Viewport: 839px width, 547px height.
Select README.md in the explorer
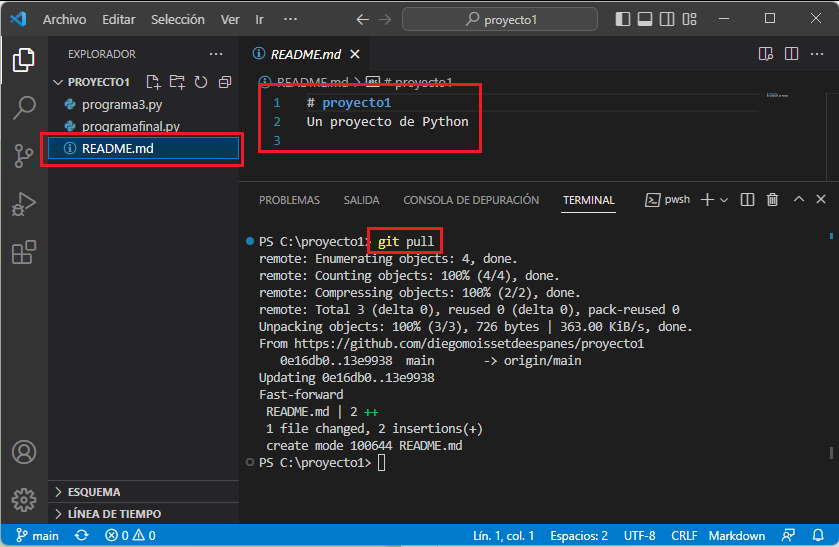tap(143, 148)
